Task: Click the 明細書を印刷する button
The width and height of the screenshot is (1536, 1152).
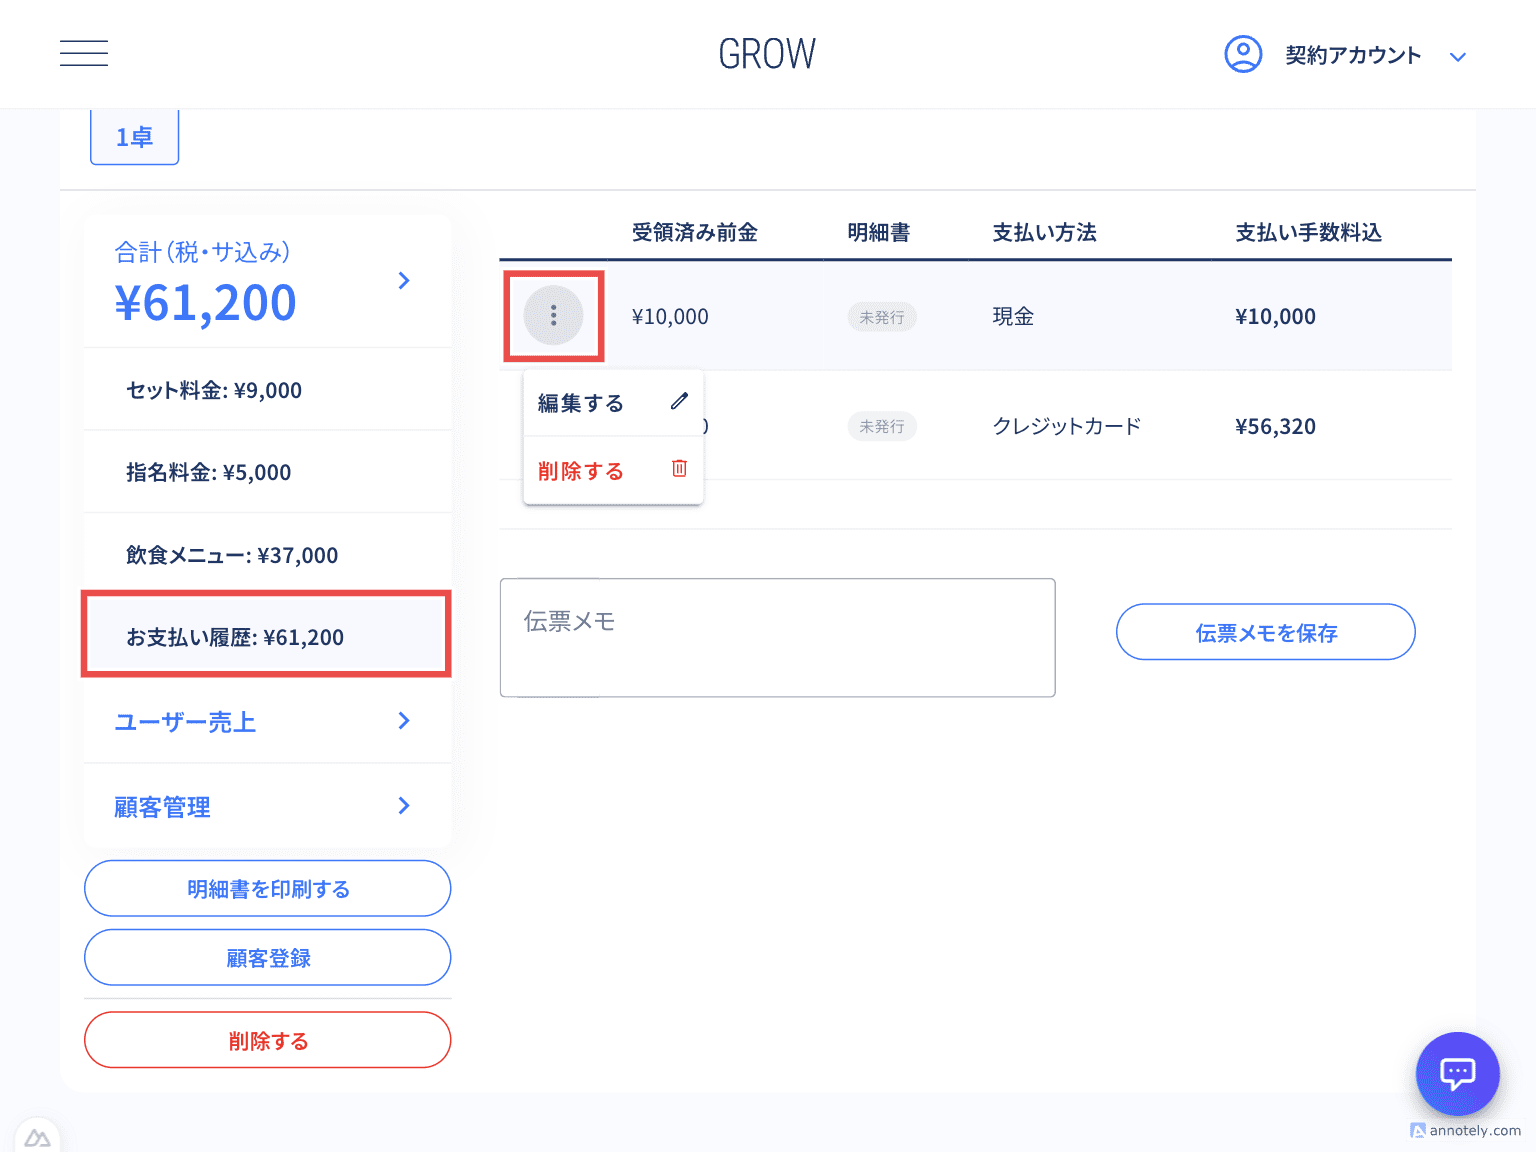Action: click(x=268, y=889)
